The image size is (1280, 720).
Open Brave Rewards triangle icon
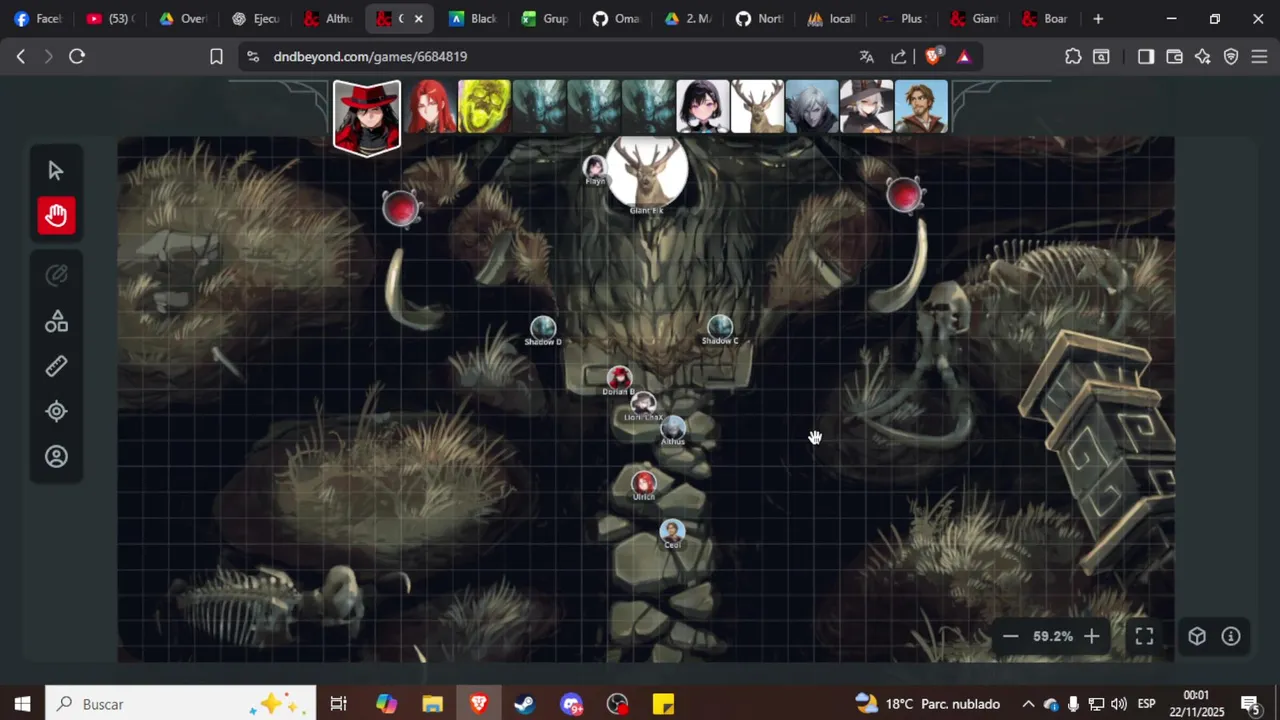(x=964, y=57)
